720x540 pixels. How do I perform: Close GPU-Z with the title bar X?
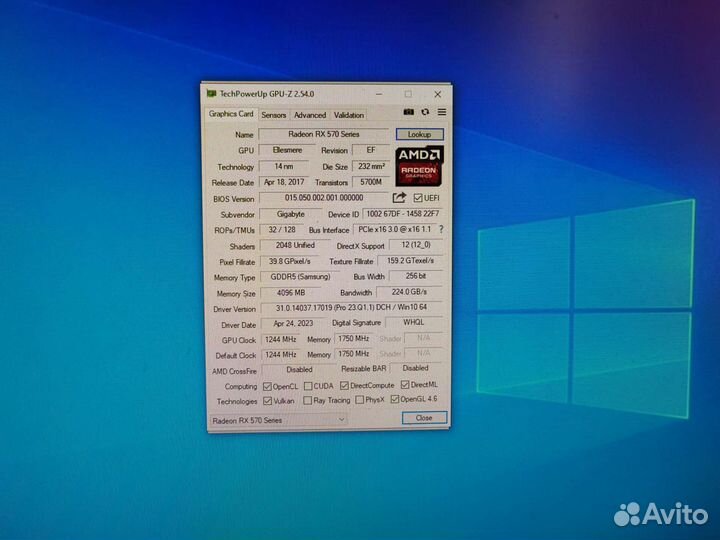click(438, 94)
